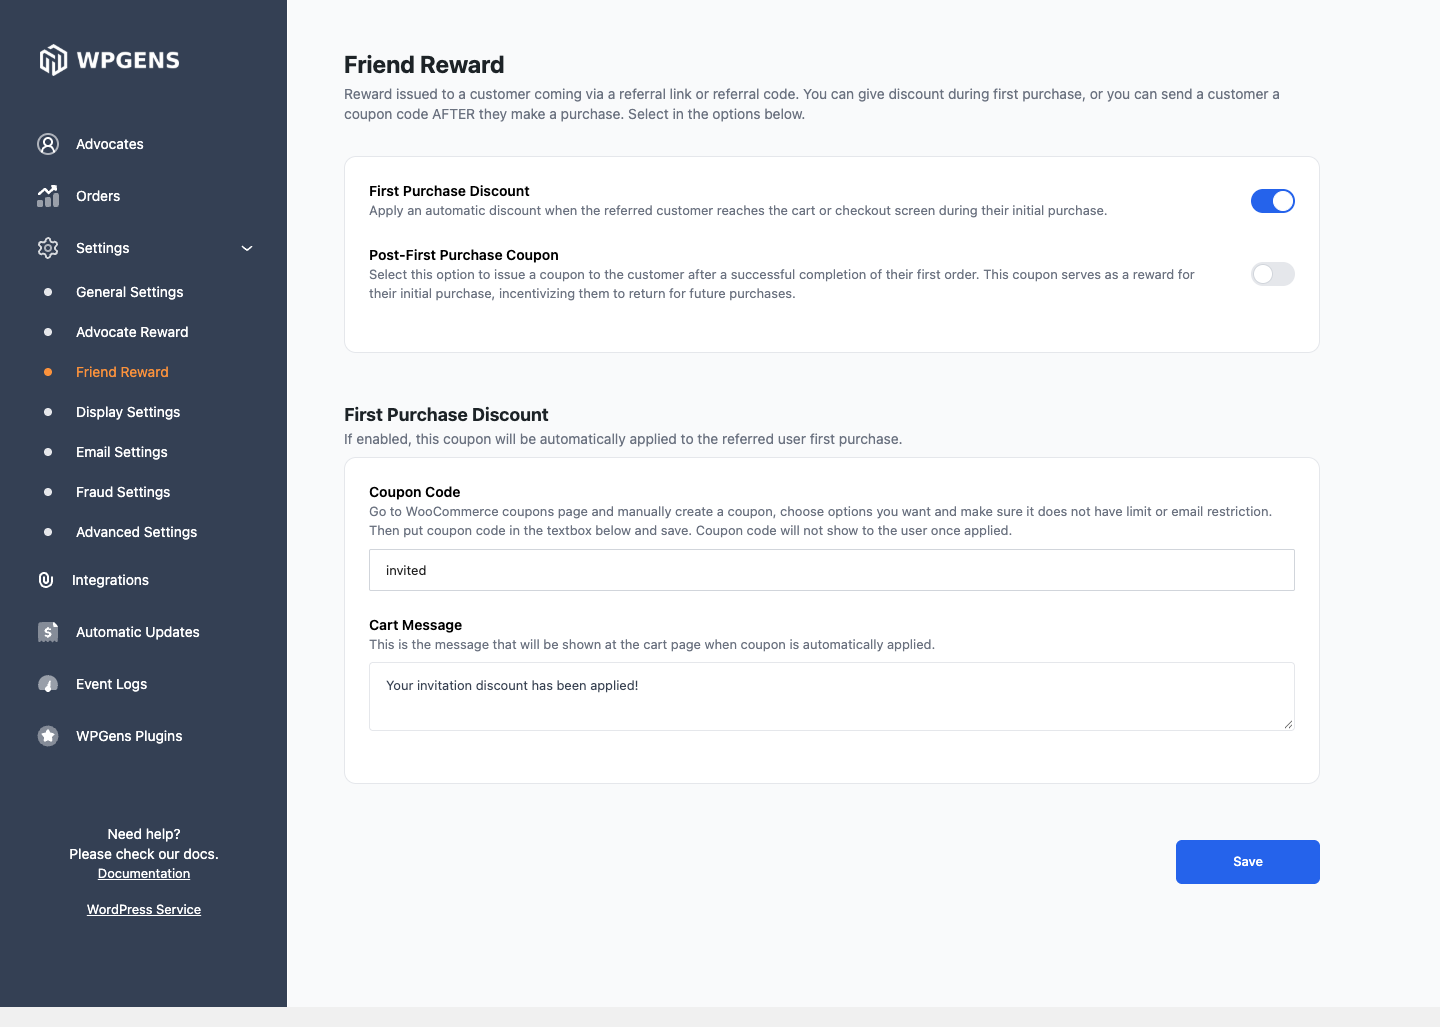Open the Integrations page
The width and height of the screenshot is (1440, 1027).
click(110, 580)
